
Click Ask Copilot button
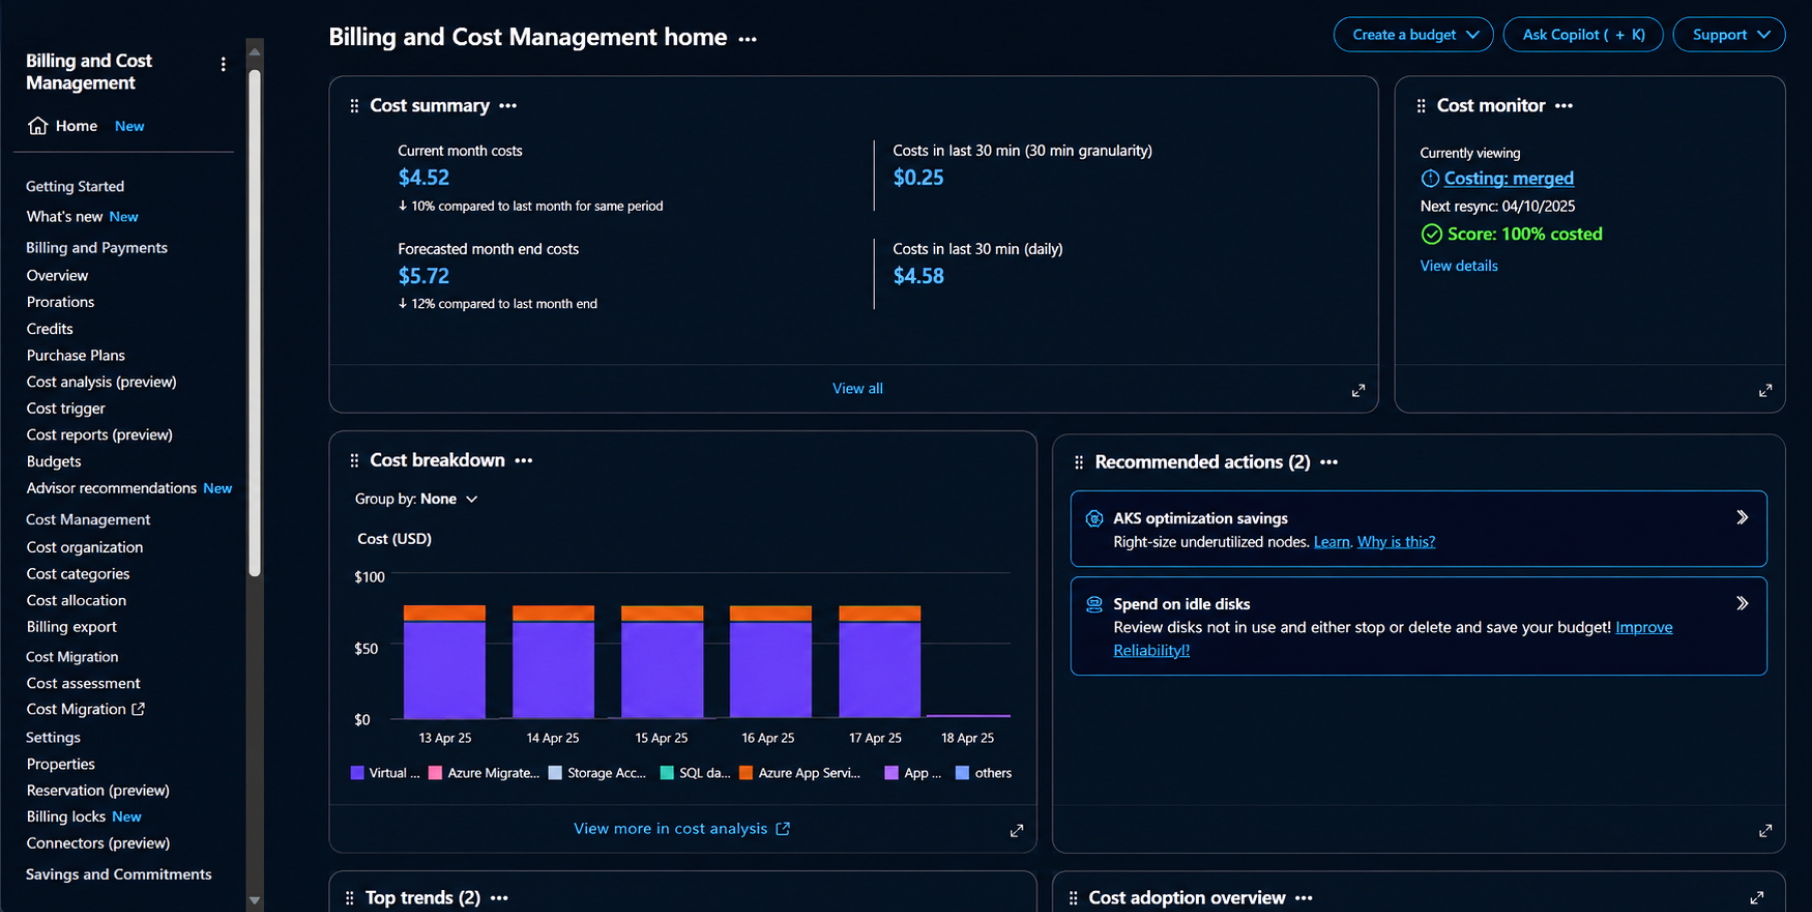coord(1583,34)
